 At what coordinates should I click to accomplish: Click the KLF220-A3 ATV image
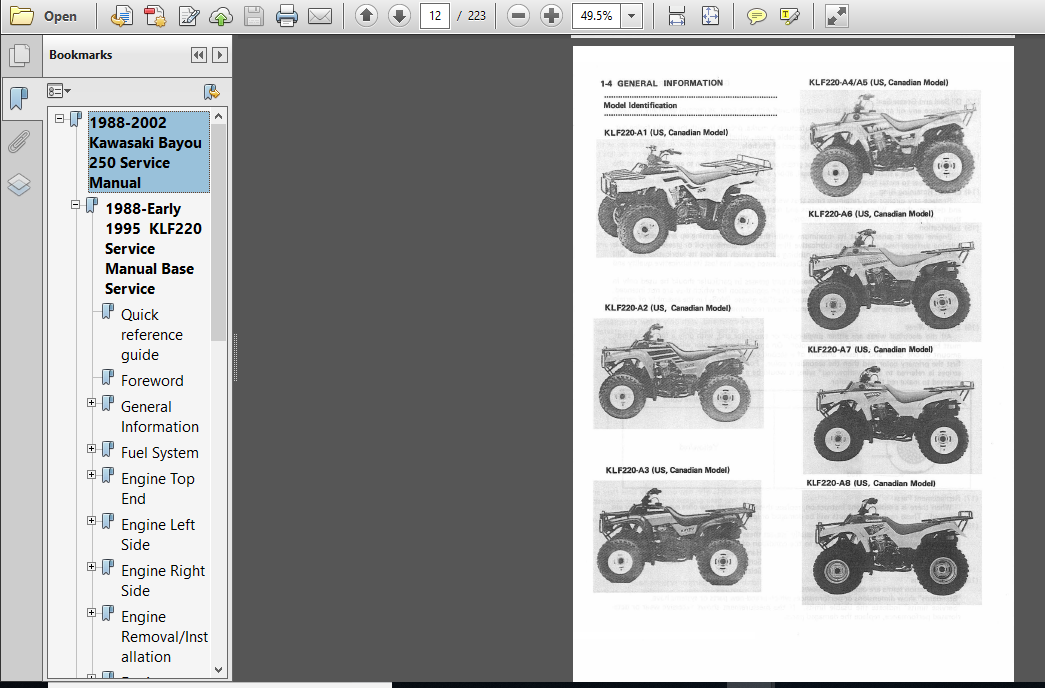(x=677, y=536)
